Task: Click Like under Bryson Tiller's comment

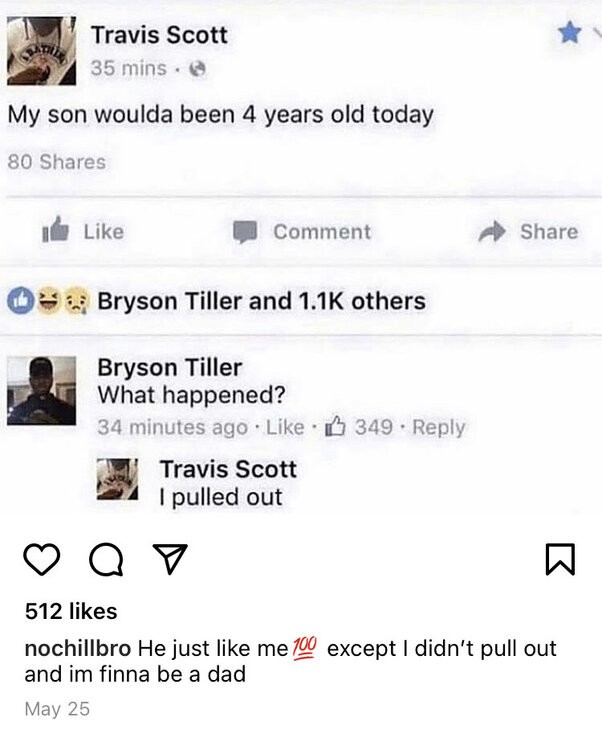Action: [x=286, y=427]
